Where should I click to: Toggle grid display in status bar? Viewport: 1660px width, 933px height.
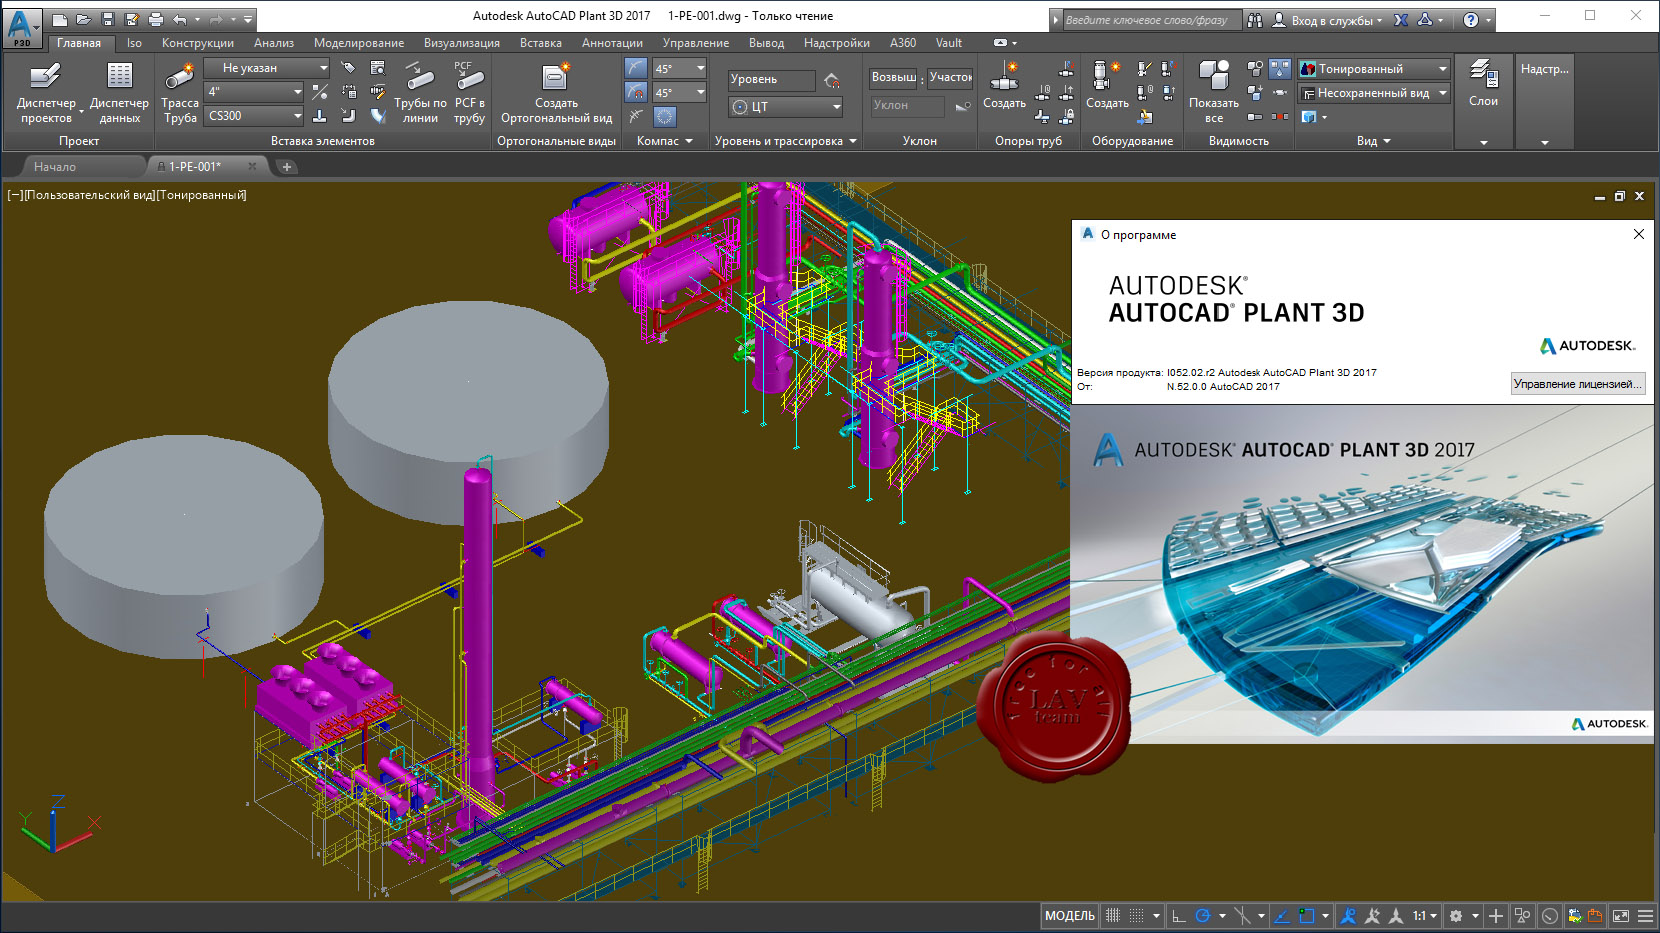(x=1113, y=915)
